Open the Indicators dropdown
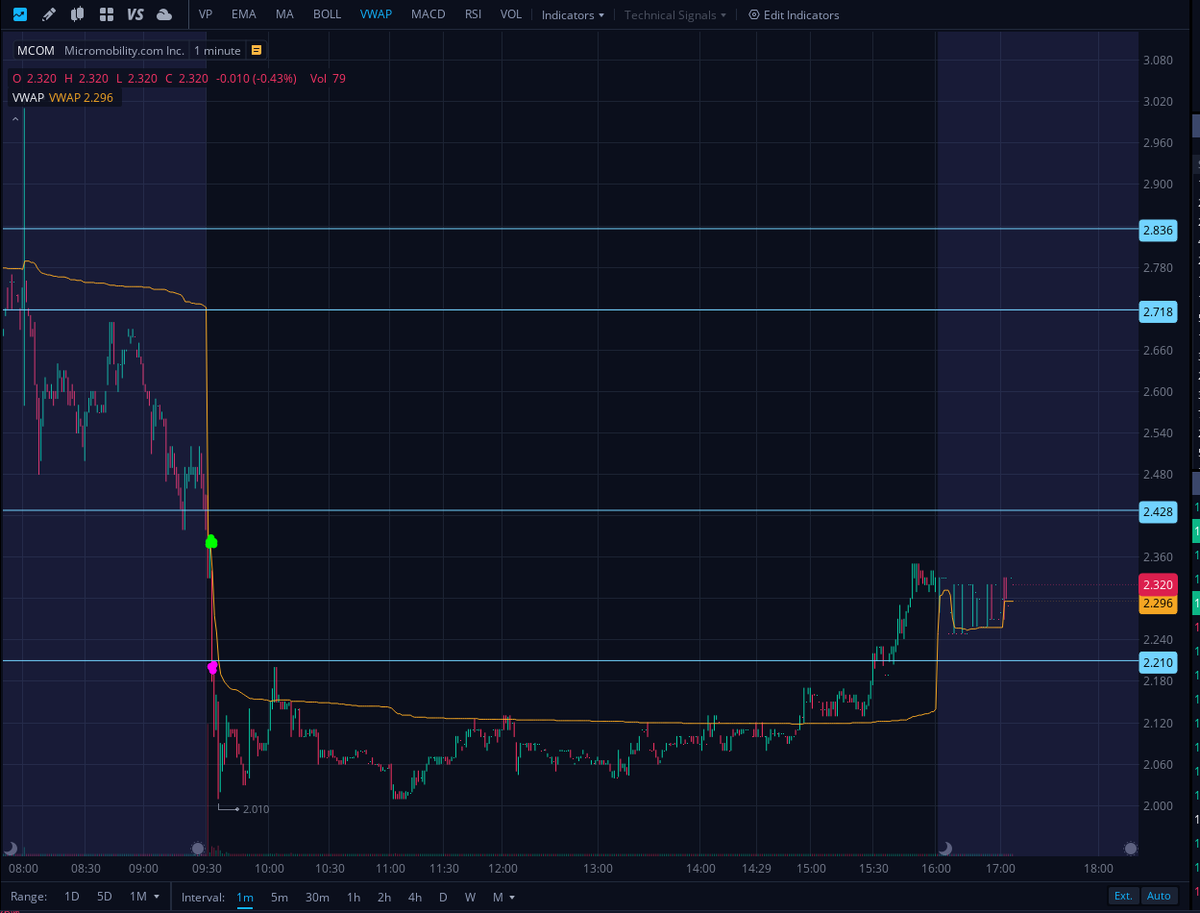Screen dimensions: 1200x913 573,15
